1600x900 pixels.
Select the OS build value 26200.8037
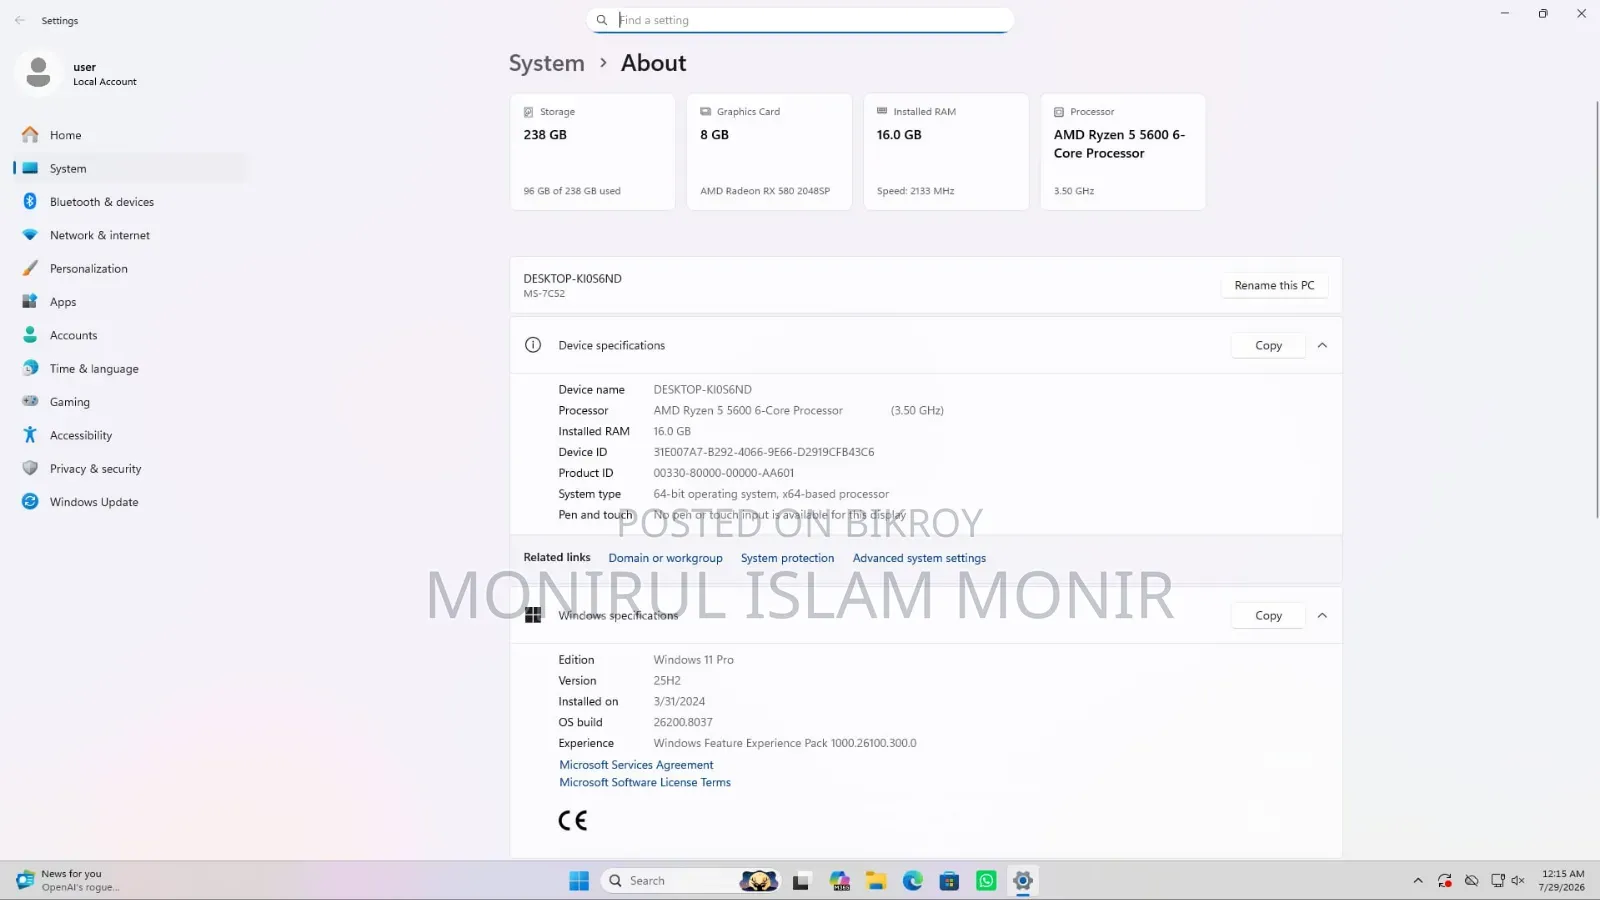[683, 722]
